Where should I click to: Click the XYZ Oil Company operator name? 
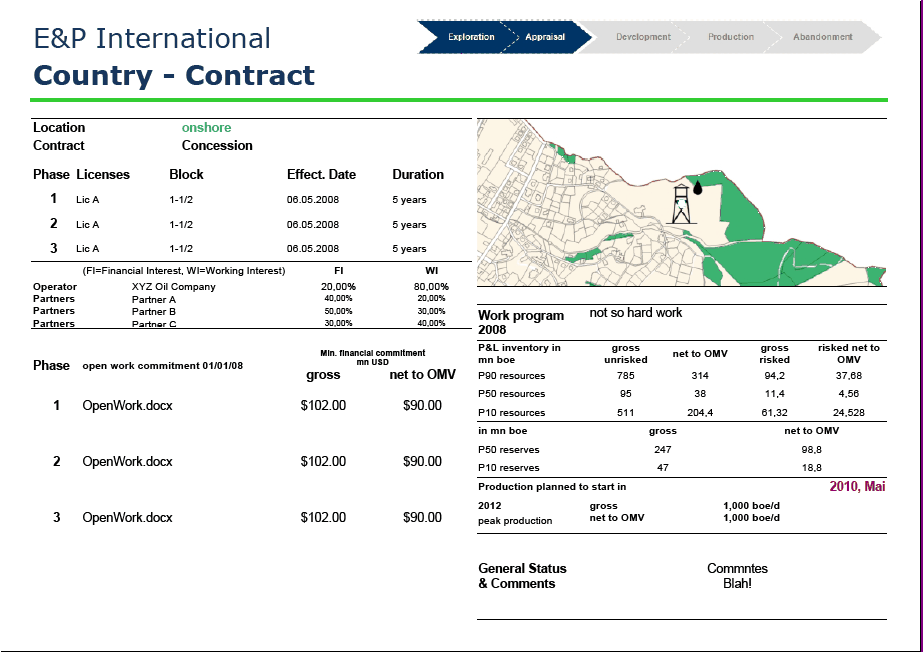pyautogui.click(x=173, y=287)
